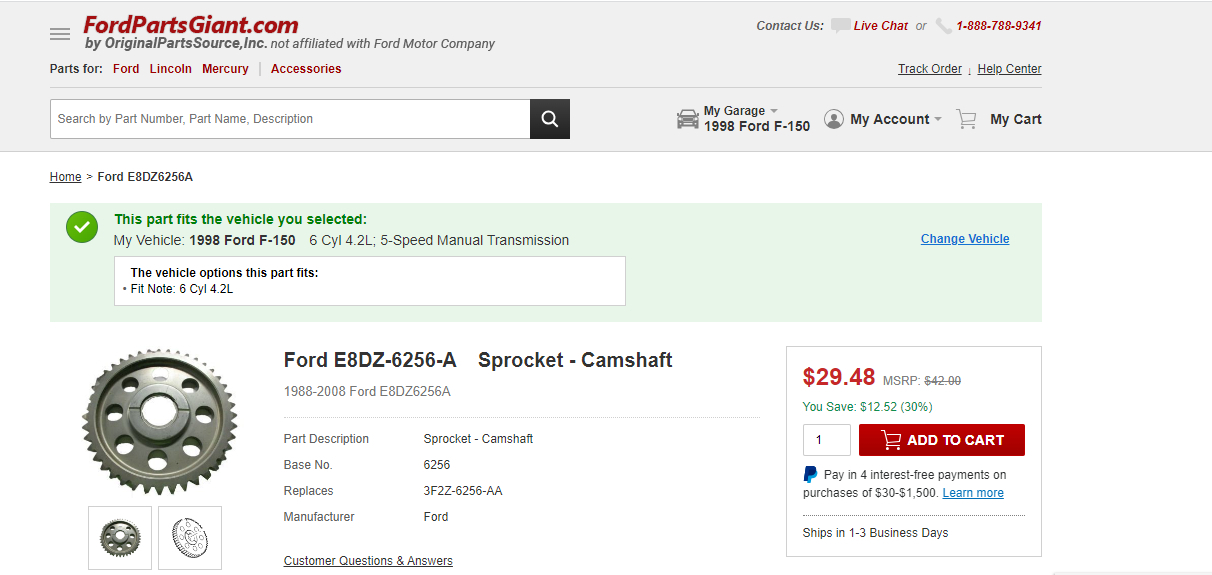The height and width of the screenshot is (575, 1212).
Task: Open Customer Questions & Answers link
Action: (x=368, y=561)
